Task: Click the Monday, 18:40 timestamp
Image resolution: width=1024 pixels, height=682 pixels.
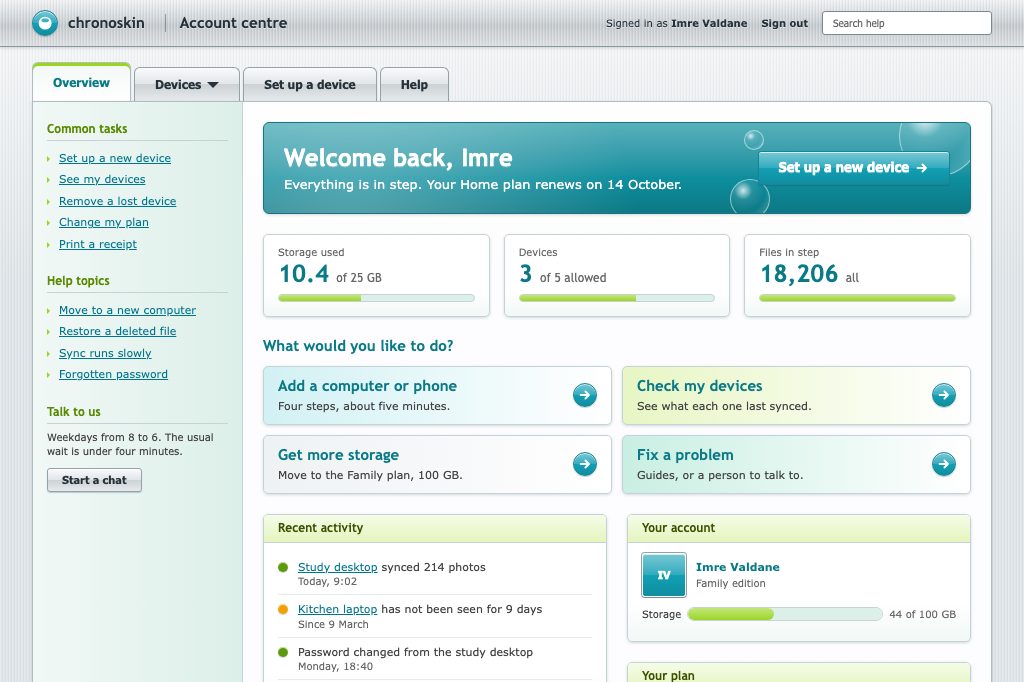Action: click(335, 666)
